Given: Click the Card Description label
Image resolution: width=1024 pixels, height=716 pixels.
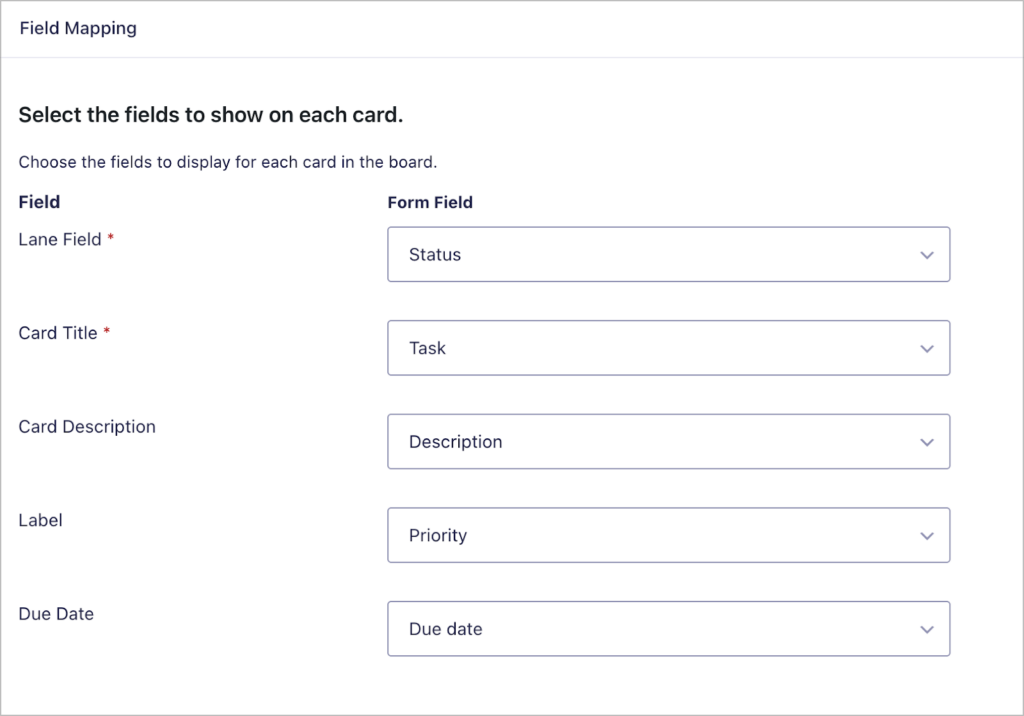Looking at the screenshot, I should pyautogui.click(x=86, y=426).
